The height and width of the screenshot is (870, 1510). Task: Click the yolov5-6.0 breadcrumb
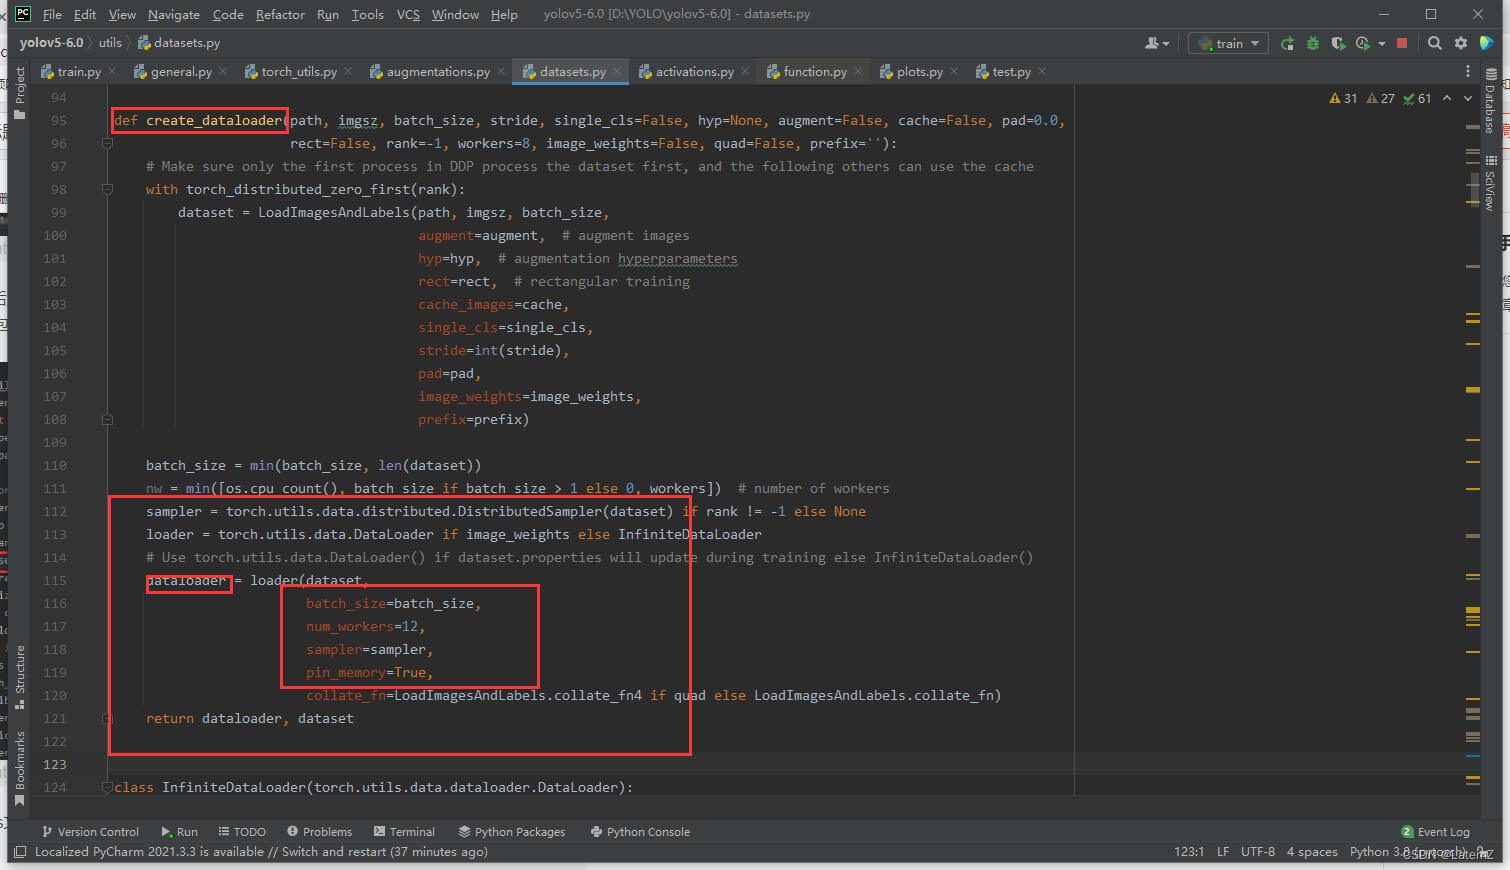(51, 43)
